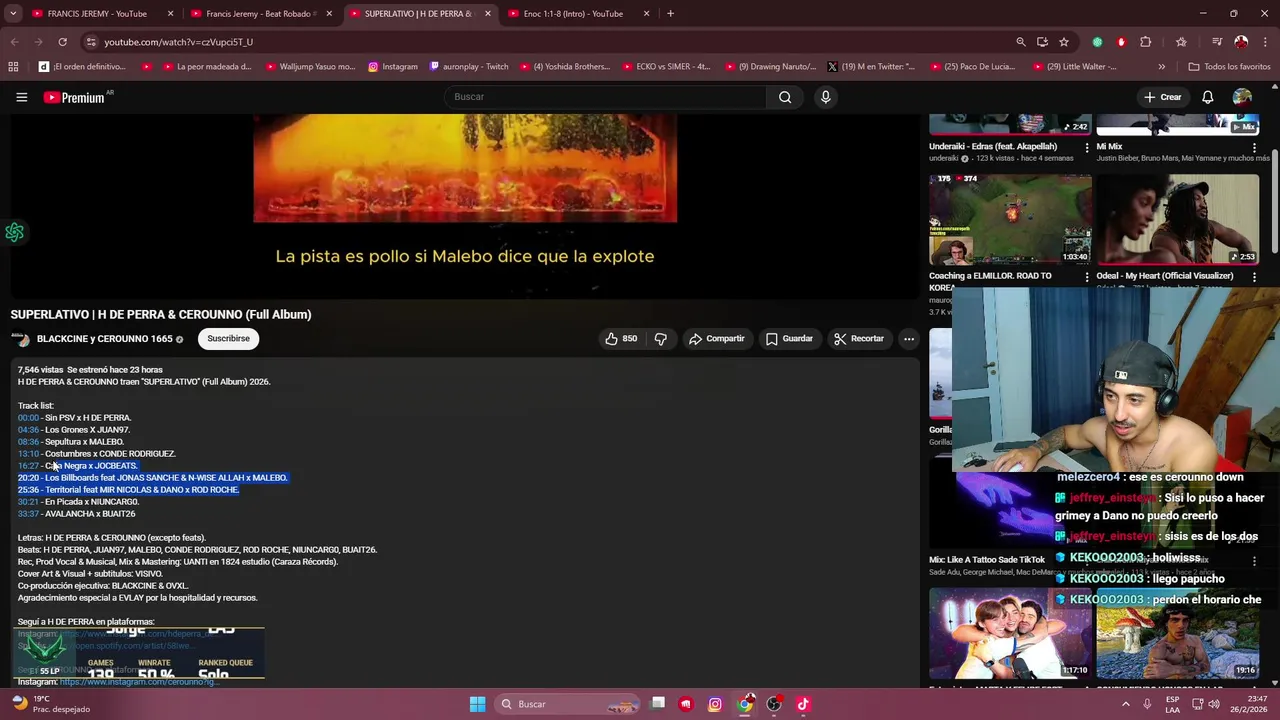This screenshot has width=1280, height=720.
Task: Click the search magnifier button
Action: click(x=785, y=97)
